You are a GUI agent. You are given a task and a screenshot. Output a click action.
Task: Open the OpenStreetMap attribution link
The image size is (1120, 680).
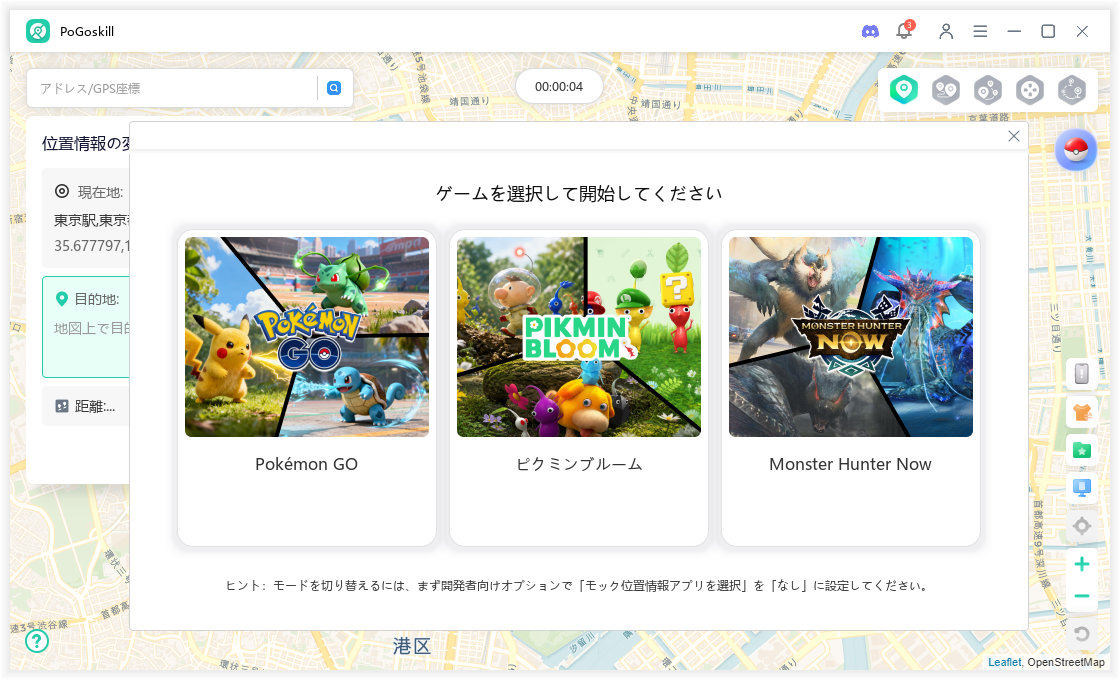(x=1066, y=662)
